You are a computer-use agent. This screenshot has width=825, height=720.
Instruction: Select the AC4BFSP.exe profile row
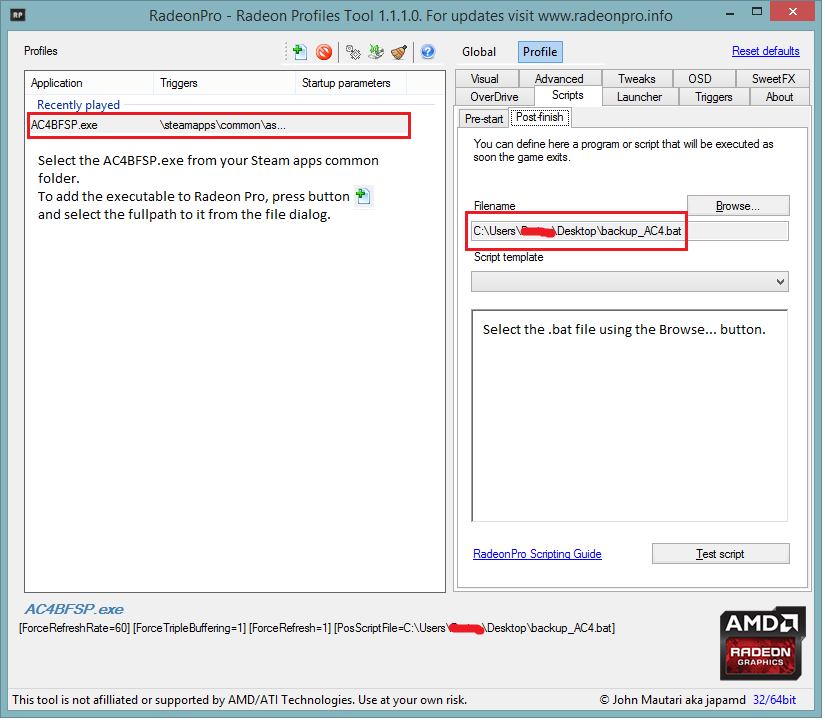click(218, 125)
